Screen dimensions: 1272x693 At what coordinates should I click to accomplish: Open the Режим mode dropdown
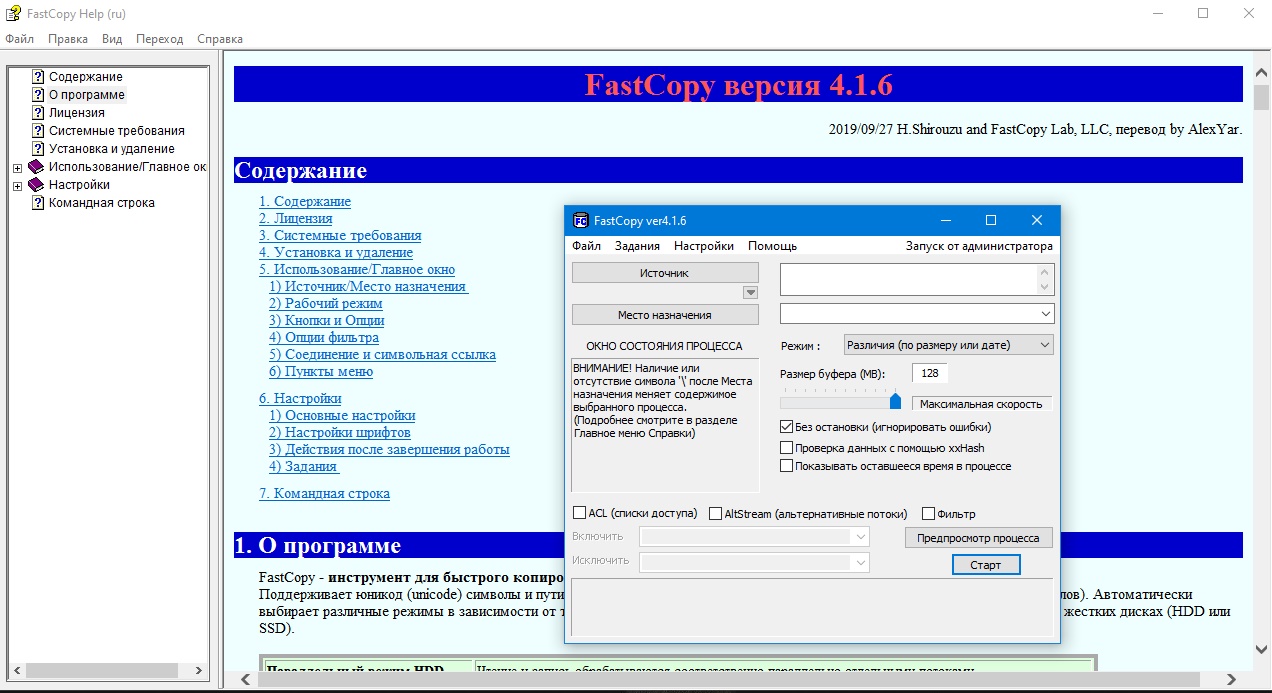click(x=1044, y=345)
